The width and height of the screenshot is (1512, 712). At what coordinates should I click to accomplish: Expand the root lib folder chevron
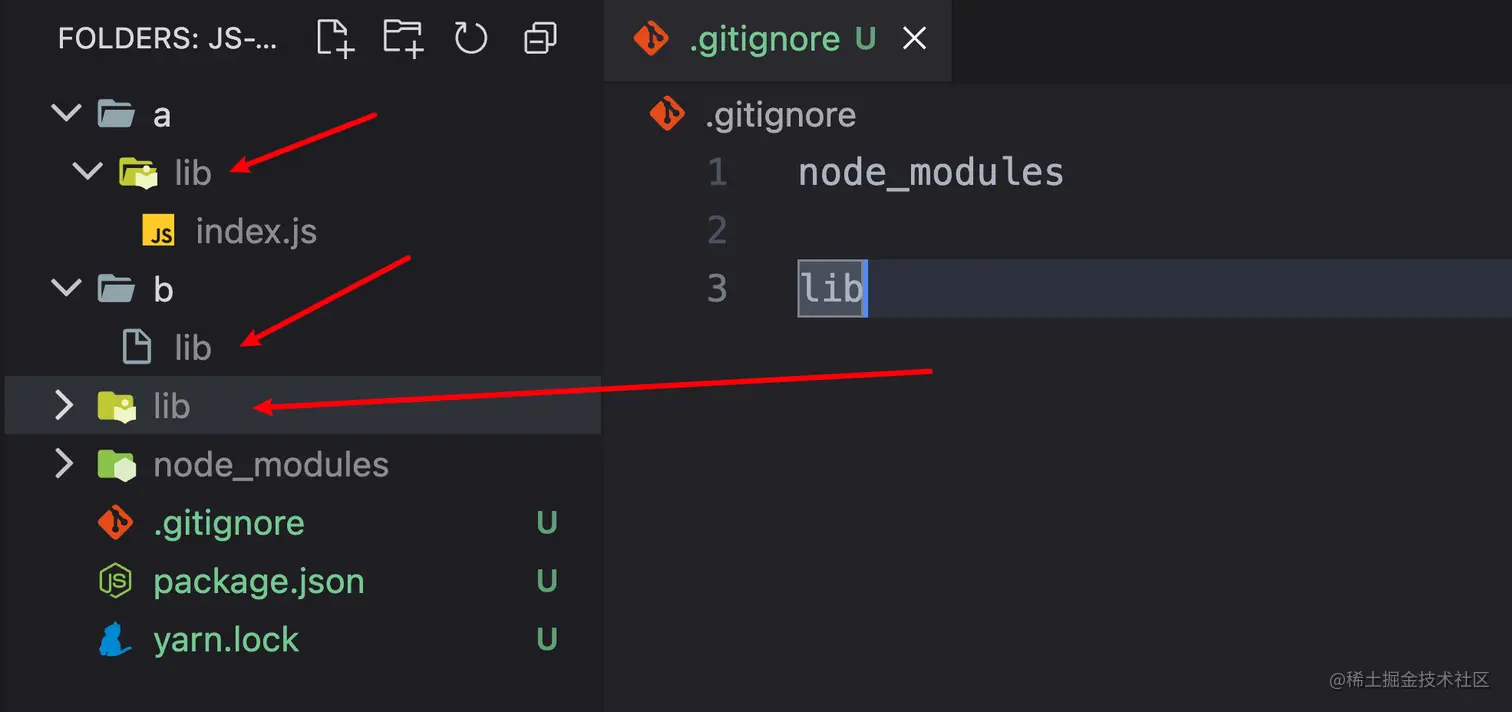pos(64,405)
